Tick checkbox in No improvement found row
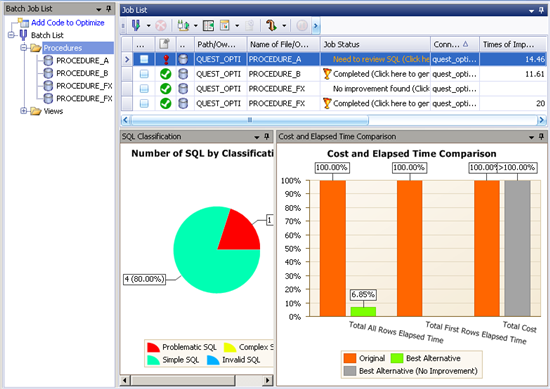 144,89
